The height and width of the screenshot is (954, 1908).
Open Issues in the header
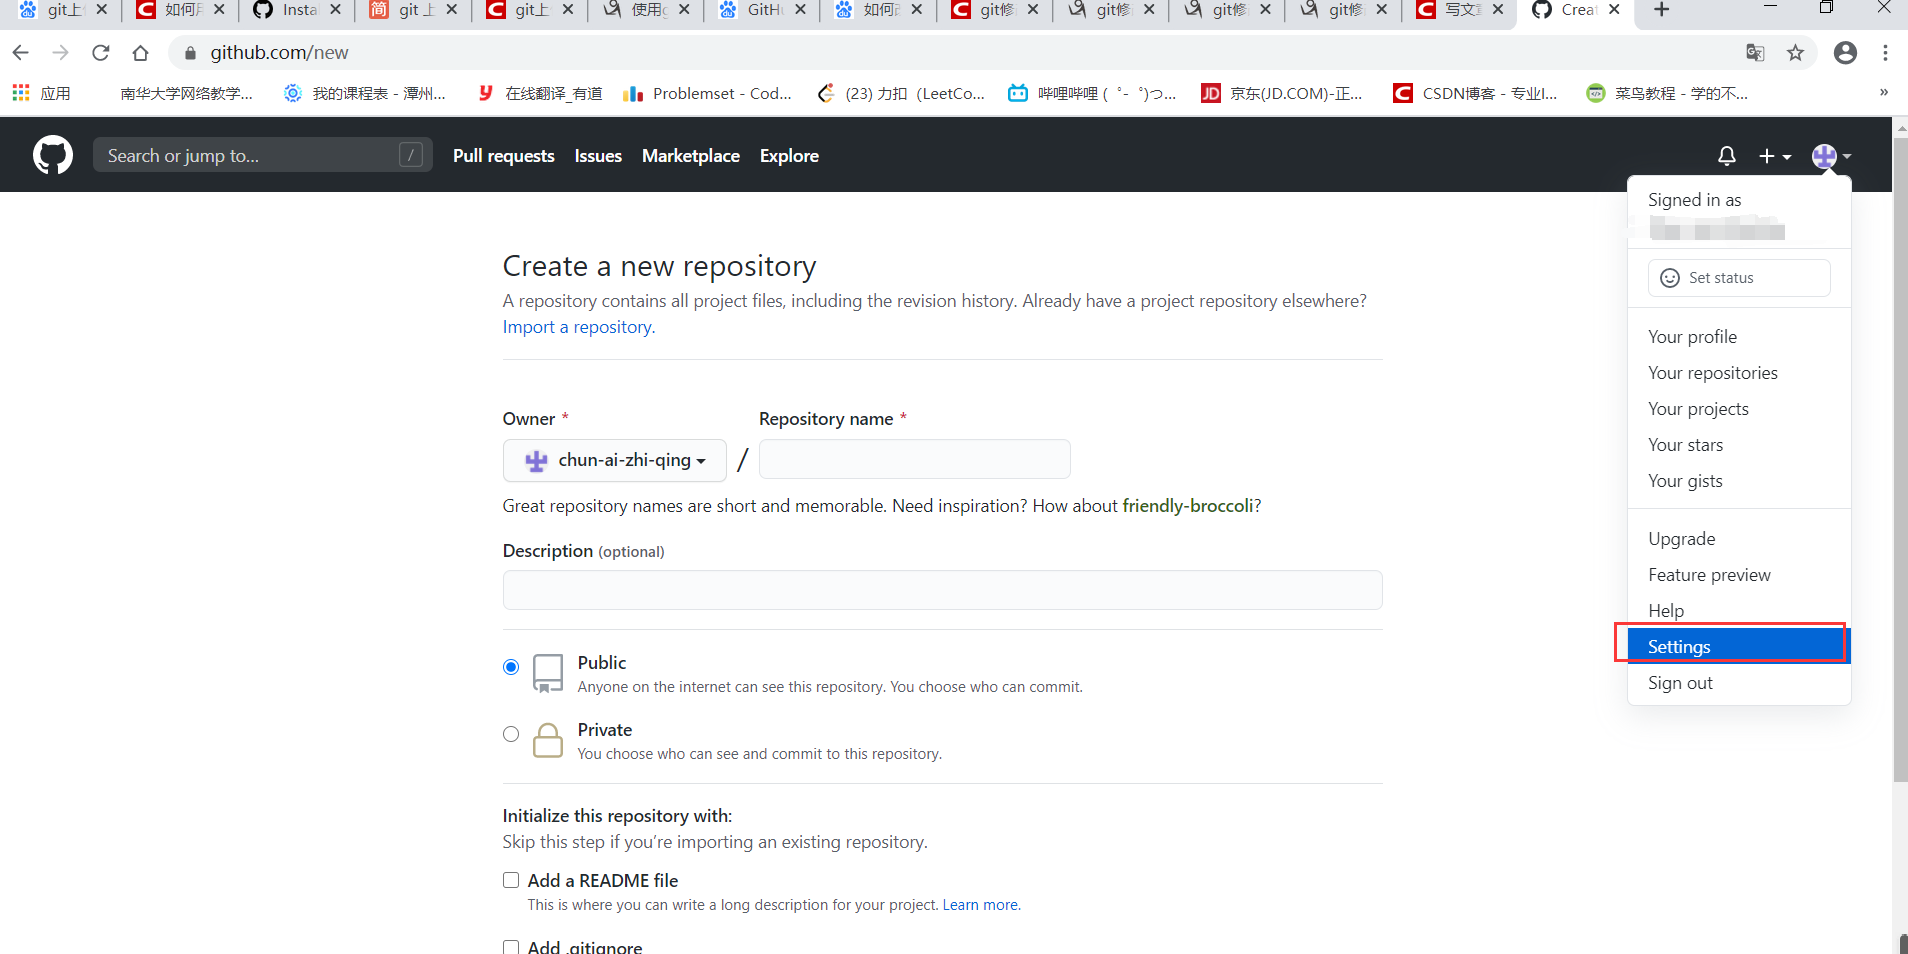pos(598,156)
